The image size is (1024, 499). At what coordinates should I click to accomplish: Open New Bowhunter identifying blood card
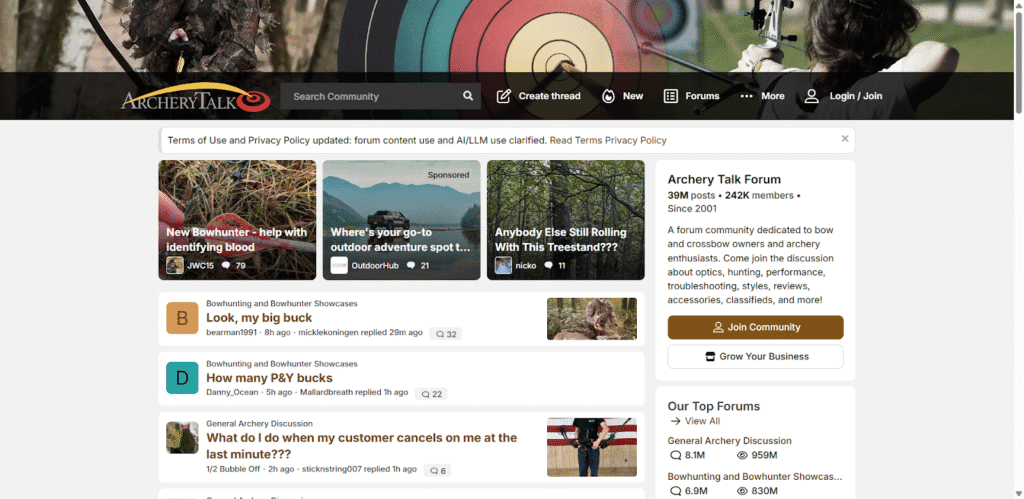237,220
